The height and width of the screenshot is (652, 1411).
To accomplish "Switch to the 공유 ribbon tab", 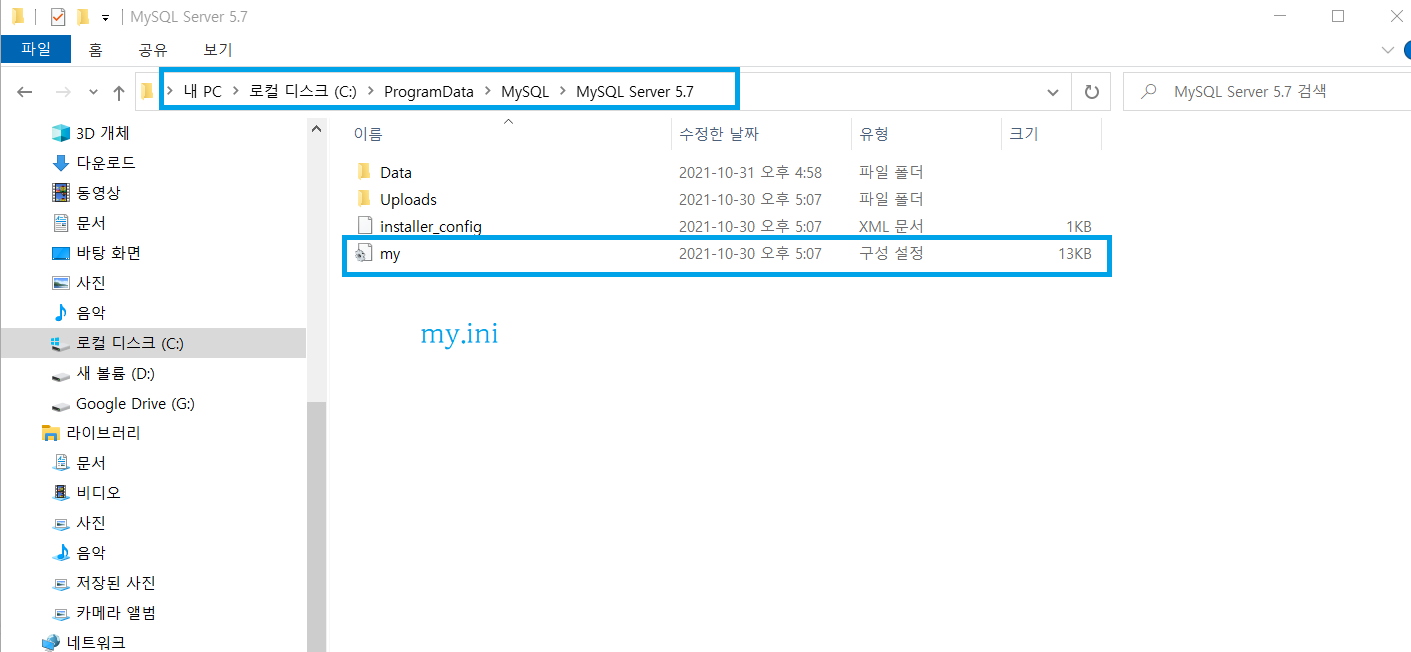I will pyautogui.click(x=153, y=49).
